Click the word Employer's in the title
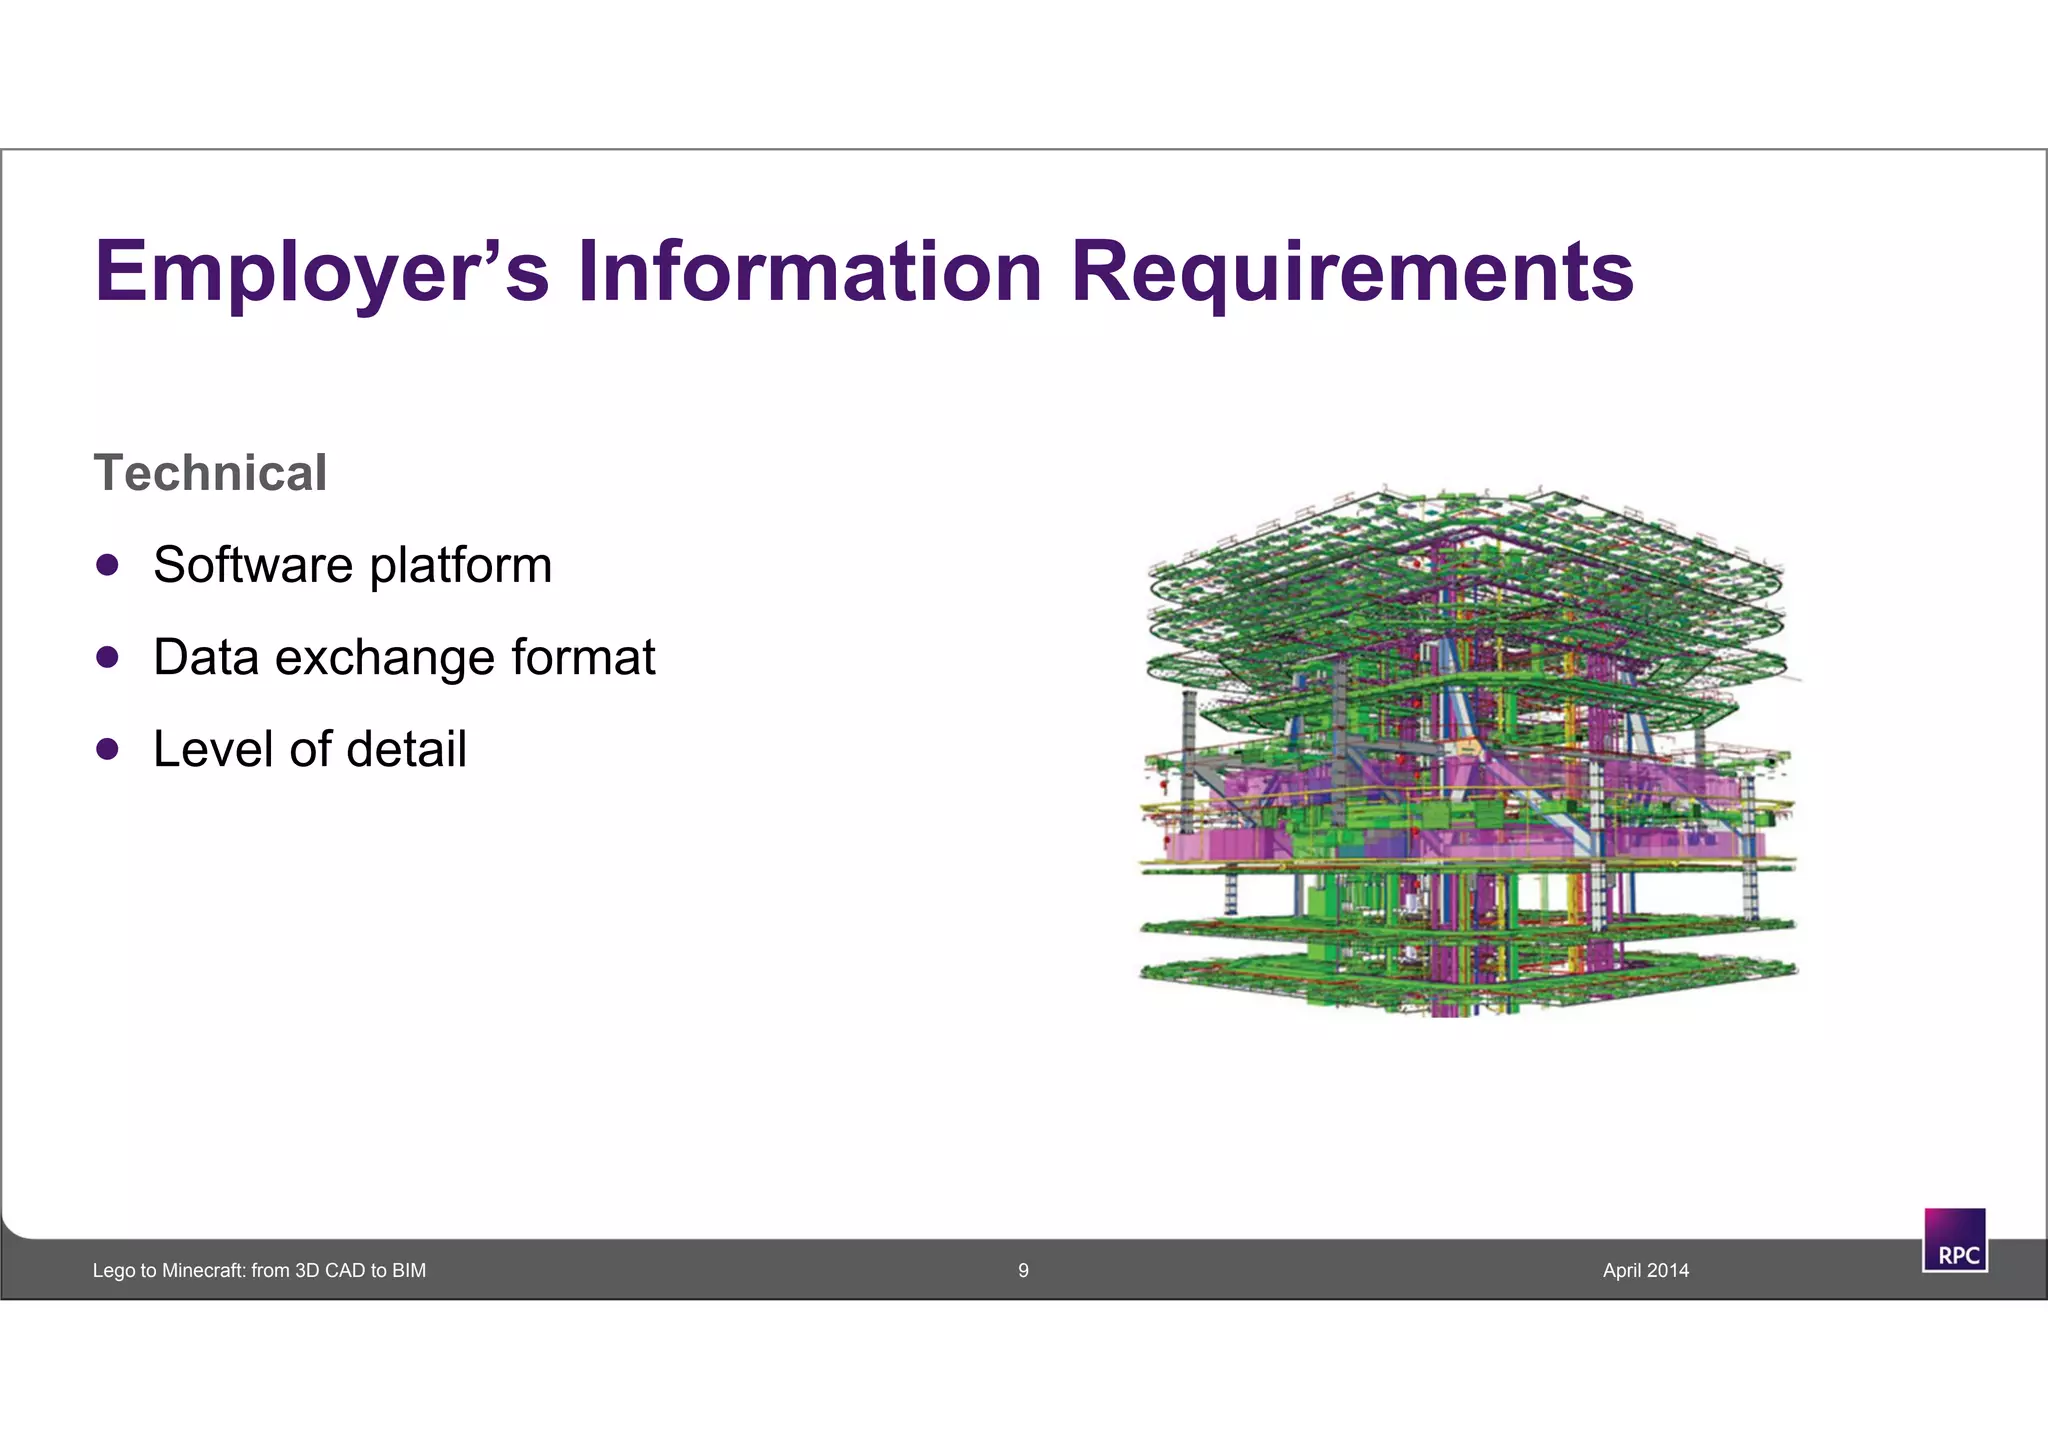 (x=322, y=272)
